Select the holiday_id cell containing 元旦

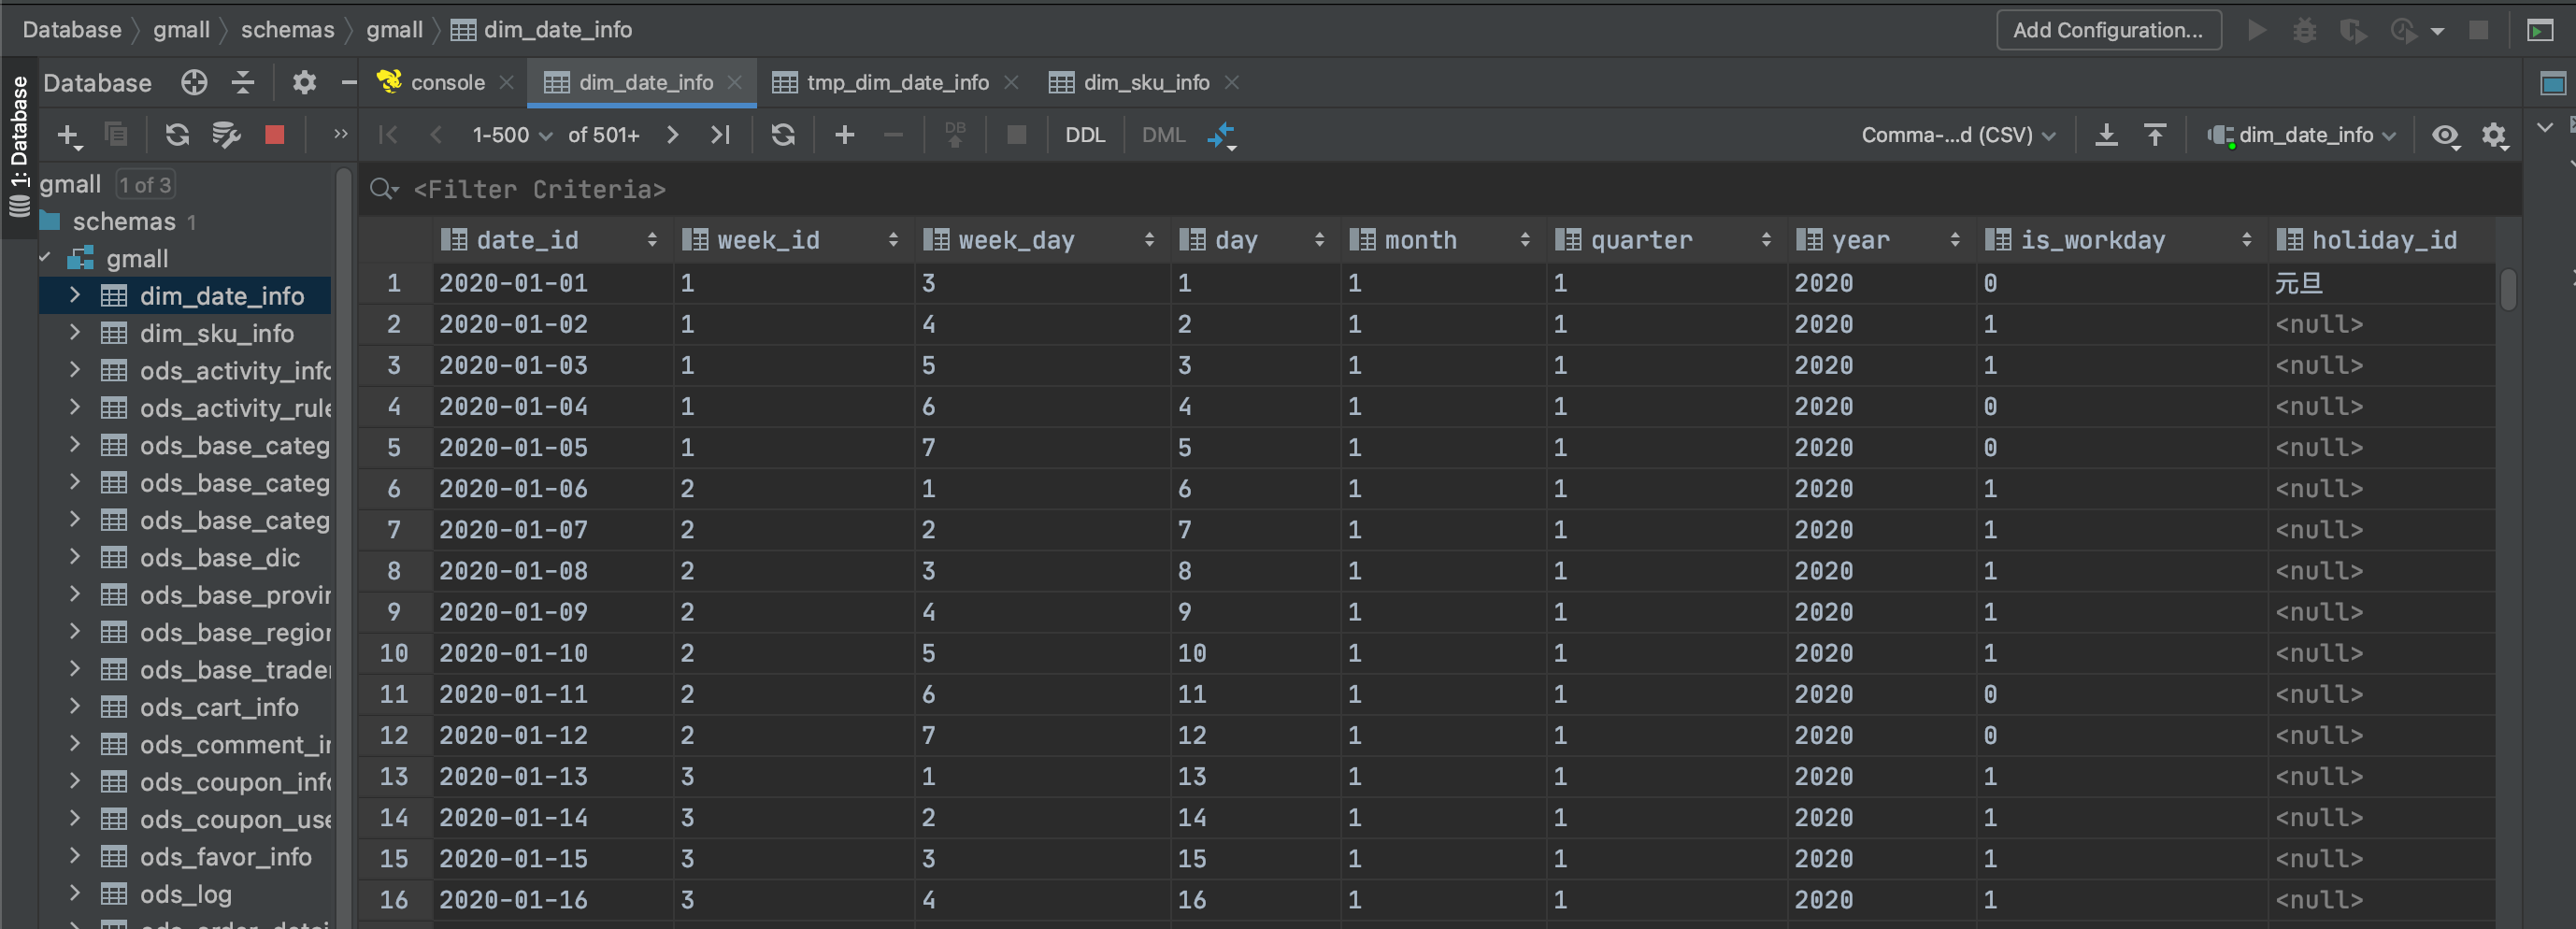click(x=2380, y=283)
